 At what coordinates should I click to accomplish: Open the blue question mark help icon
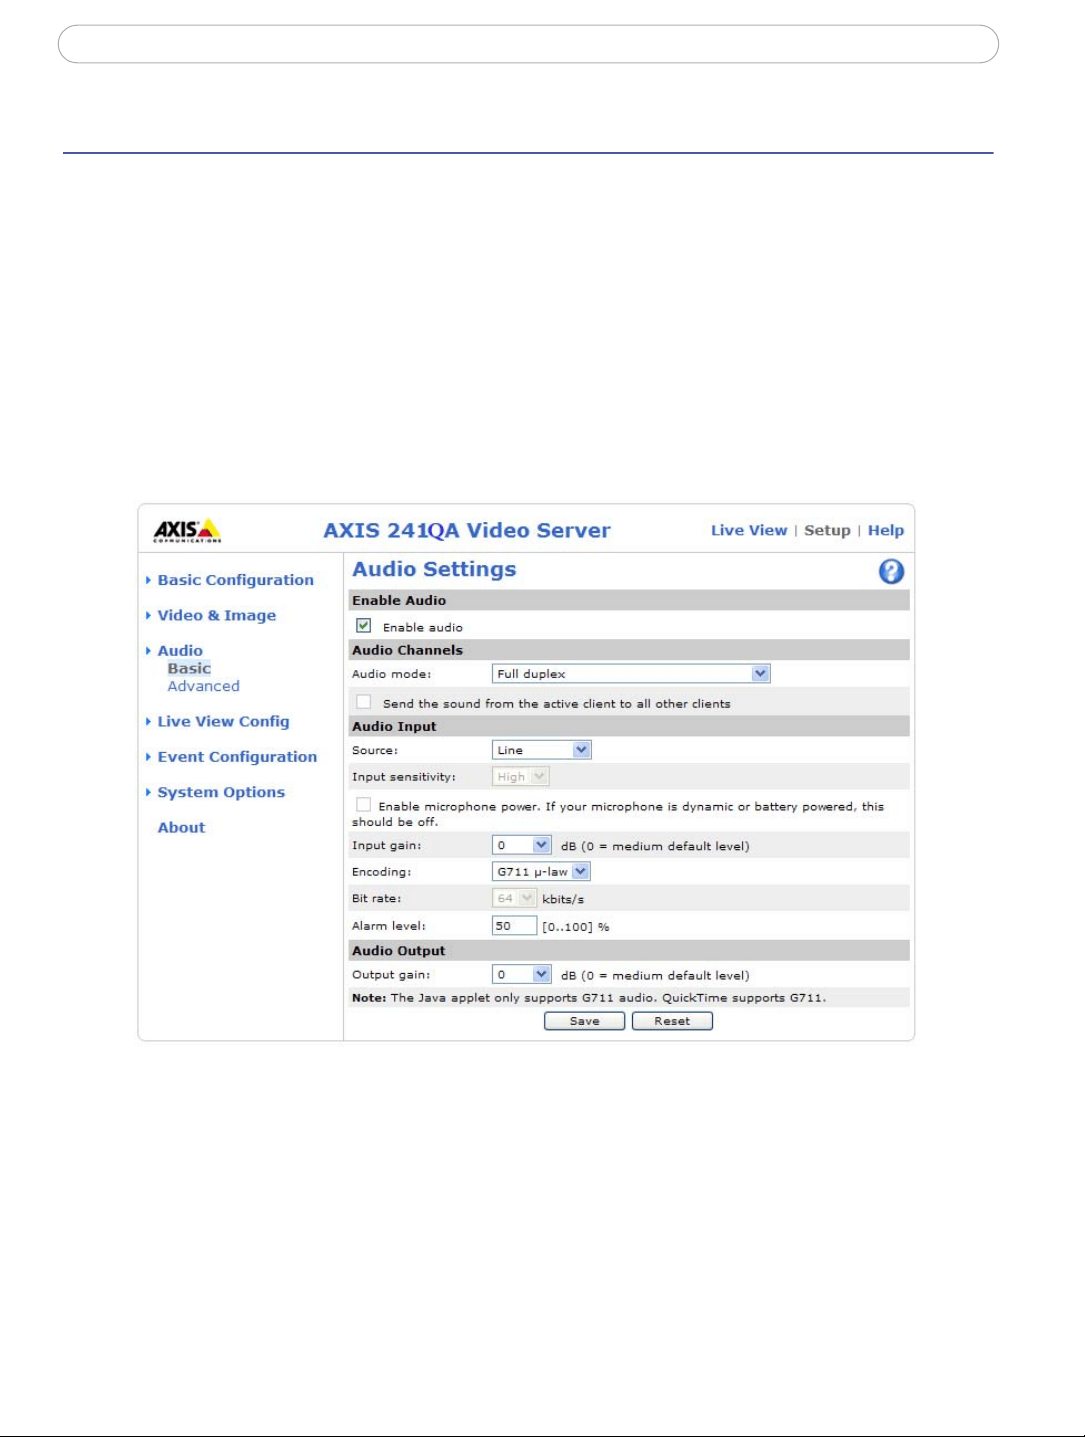click(x=891, y=571)
